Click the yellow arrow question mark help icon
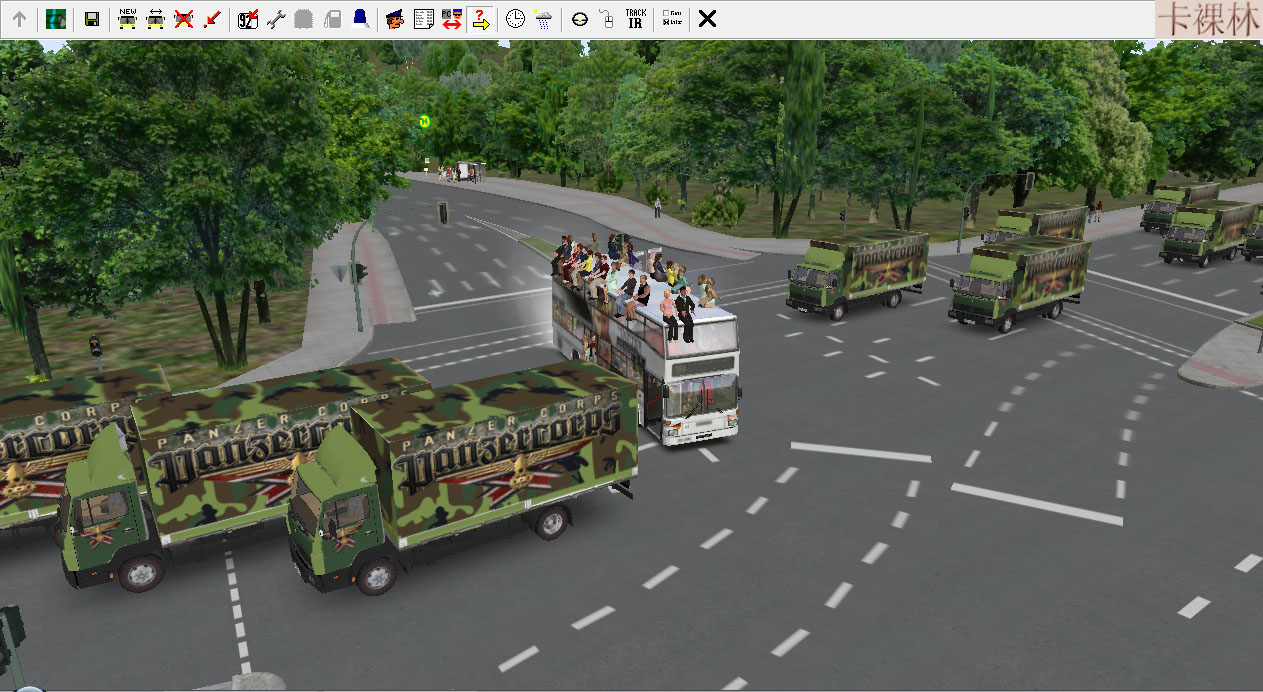This screenshot has height=692, width=1263. click(480, 19)
